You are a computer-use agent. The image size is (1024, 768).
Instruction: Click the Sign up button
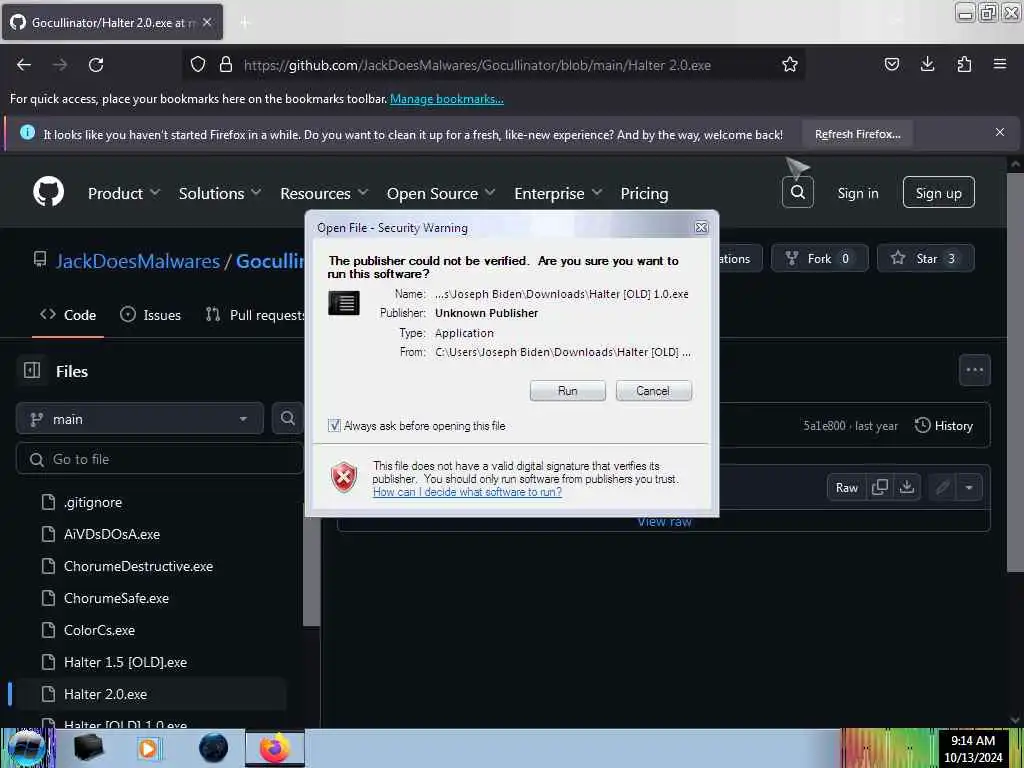click(938, 192)
